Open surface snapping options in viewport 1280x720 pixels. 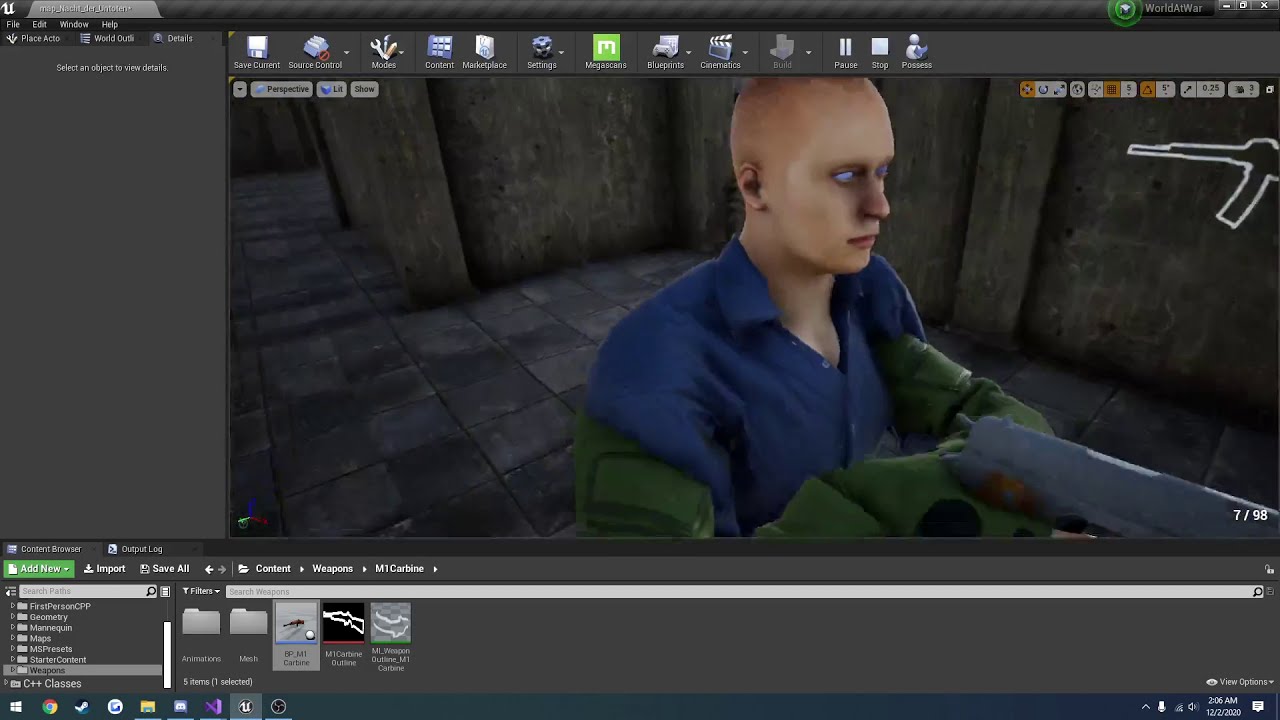click(x=1095, y=89)
